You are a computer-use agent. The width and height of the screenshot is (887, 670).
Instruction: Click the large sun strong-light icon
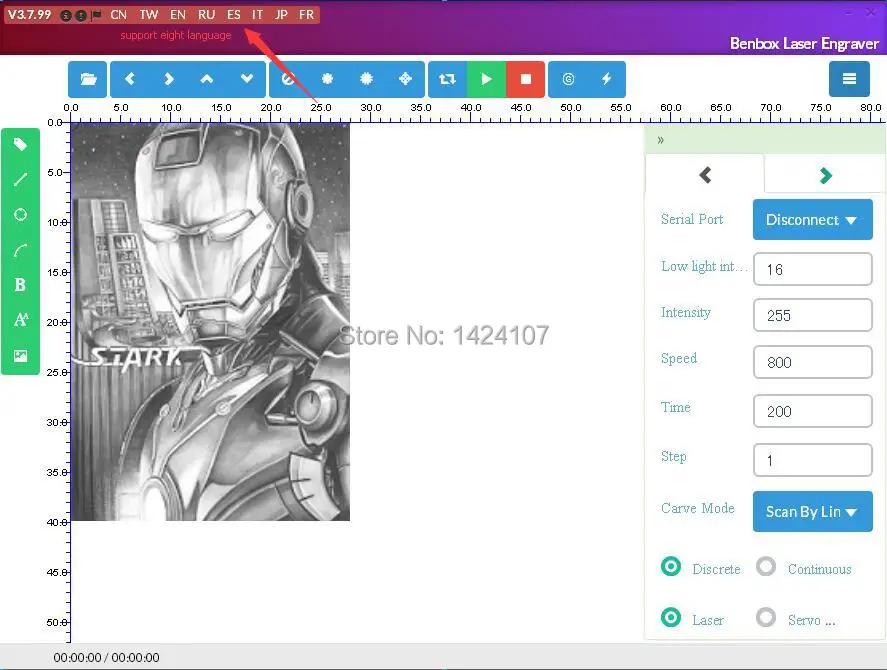click(367, 79)
